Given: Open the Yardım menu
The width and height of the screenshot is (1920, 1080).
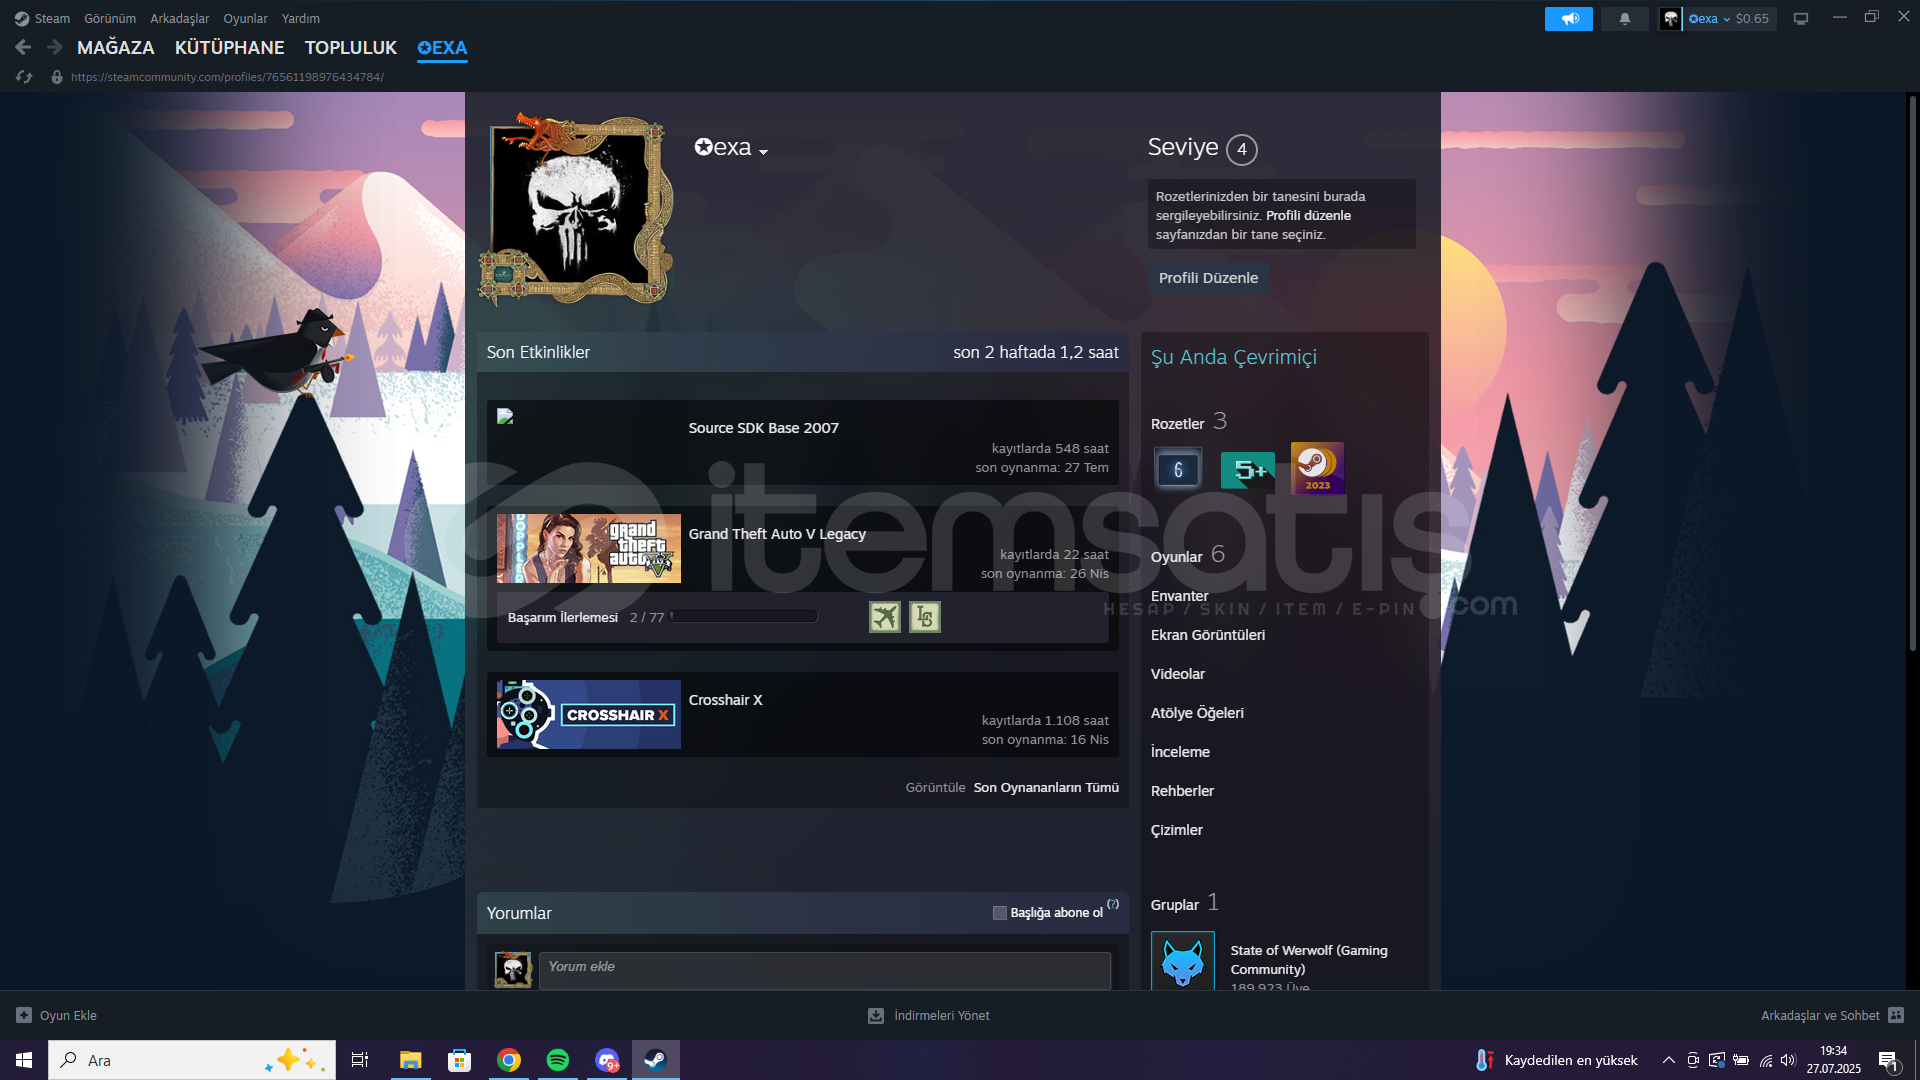Looking at the screenshot, I should [x=301, y=19].
